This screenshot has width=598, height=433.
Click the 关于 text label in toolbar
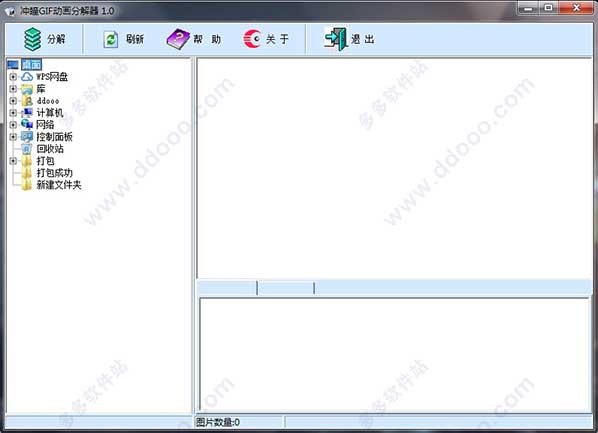[x=277, y=39]
